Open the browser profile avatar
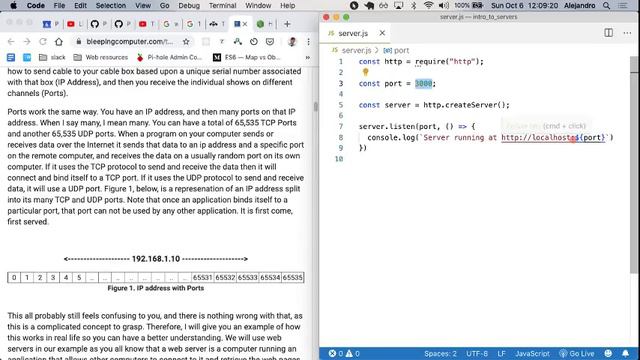 292,41
